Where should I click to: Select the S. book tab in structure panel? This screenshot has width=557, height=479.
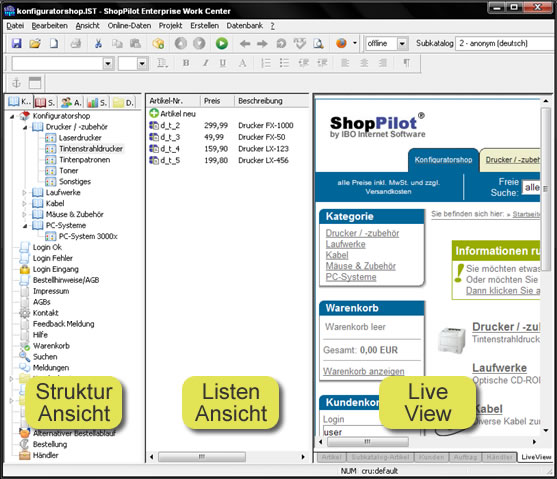tap(45, 102)
